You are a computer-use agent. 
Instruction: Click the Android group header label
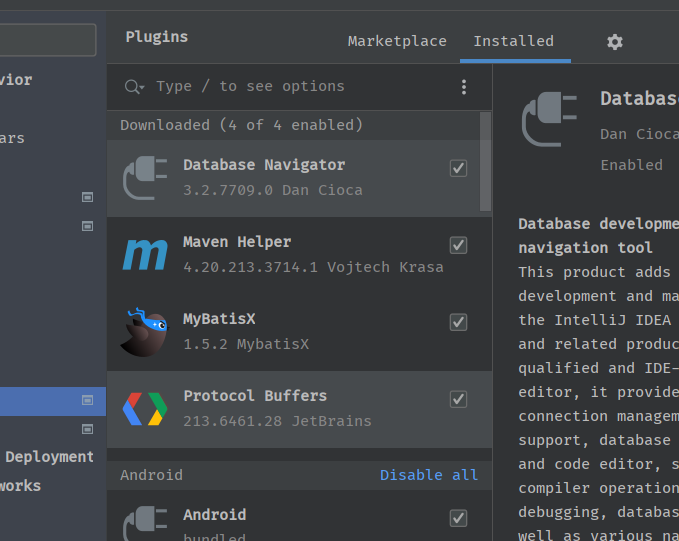pos(151,475)
